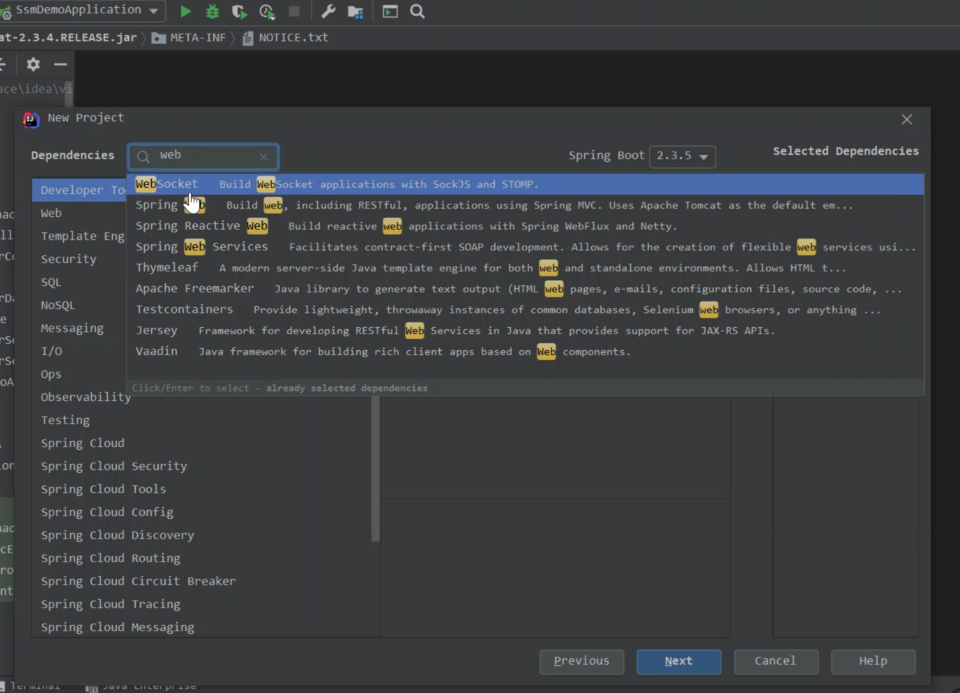Select the Ops category
This screenshot has width=960, height=693.
[x=80, y=374]
